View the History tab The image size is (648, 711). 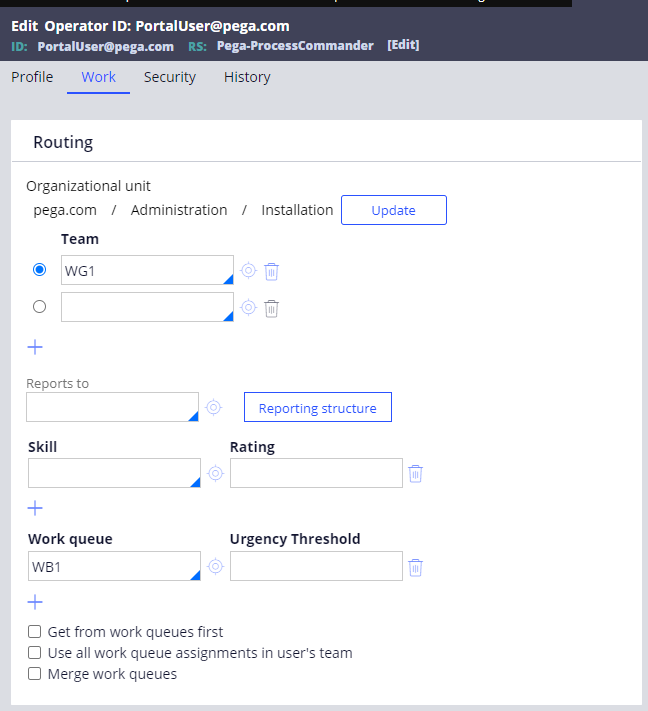pos(247,77)
